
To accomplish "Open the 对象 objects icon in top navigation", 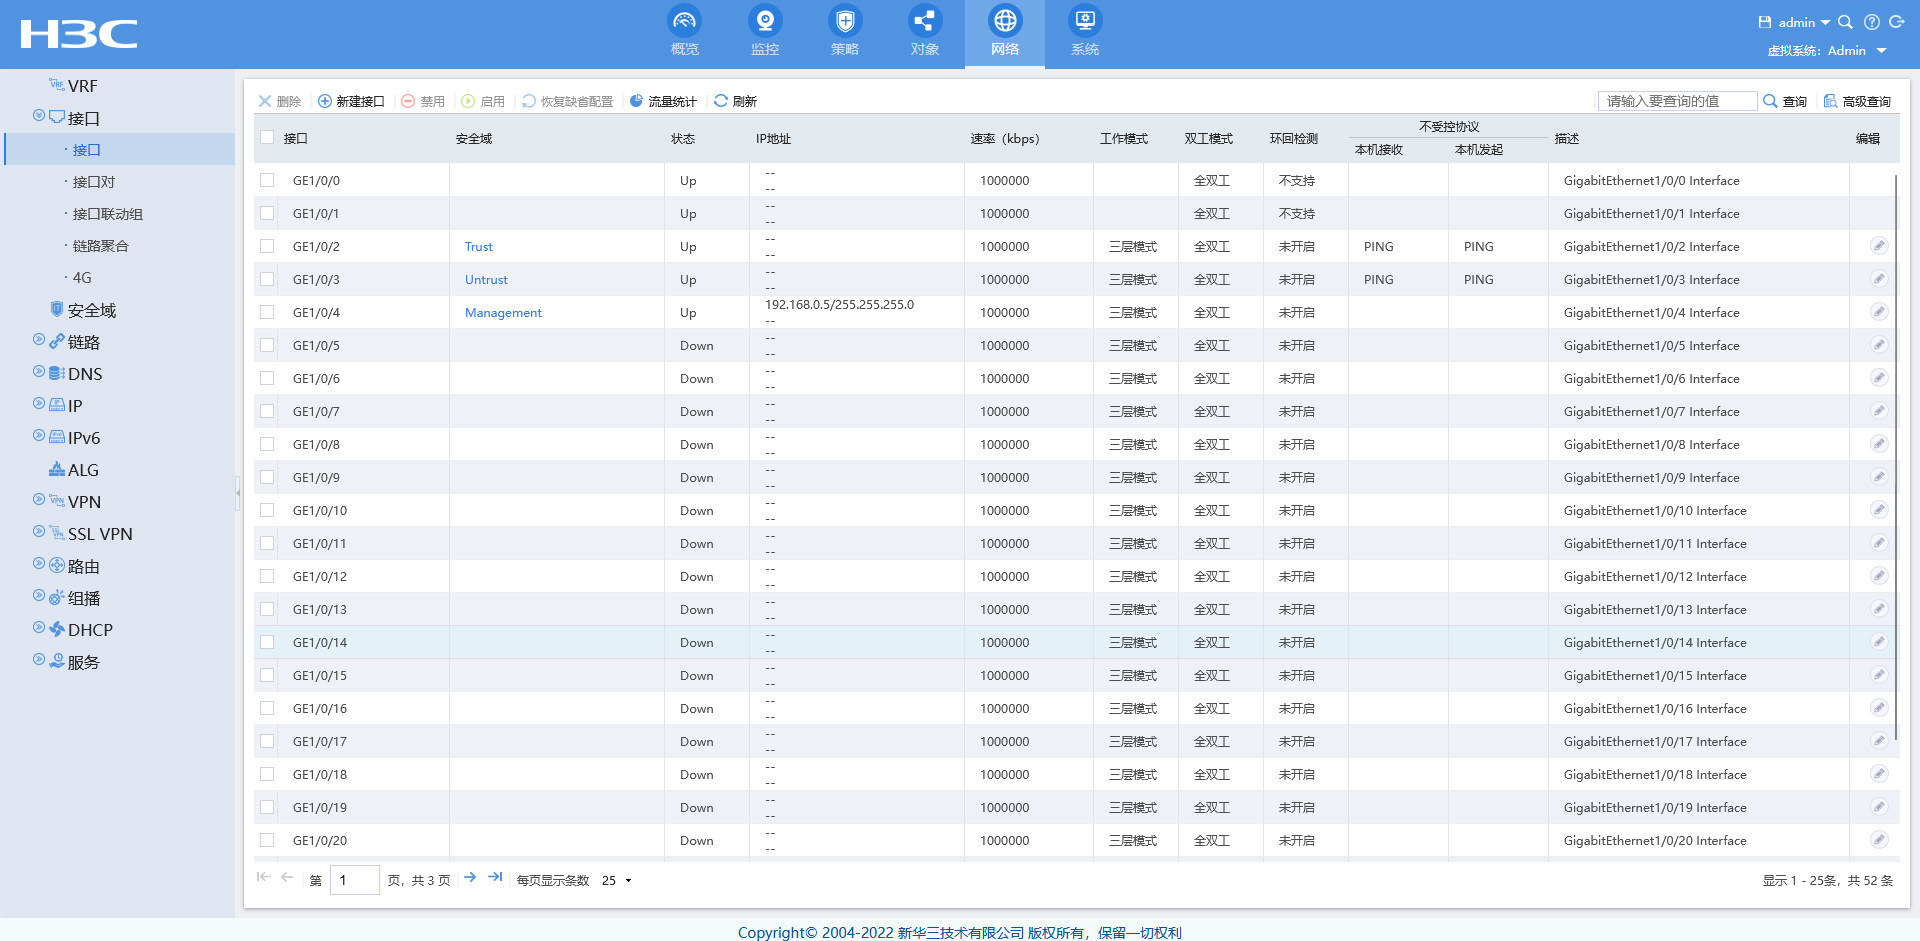I will point(924,21).
